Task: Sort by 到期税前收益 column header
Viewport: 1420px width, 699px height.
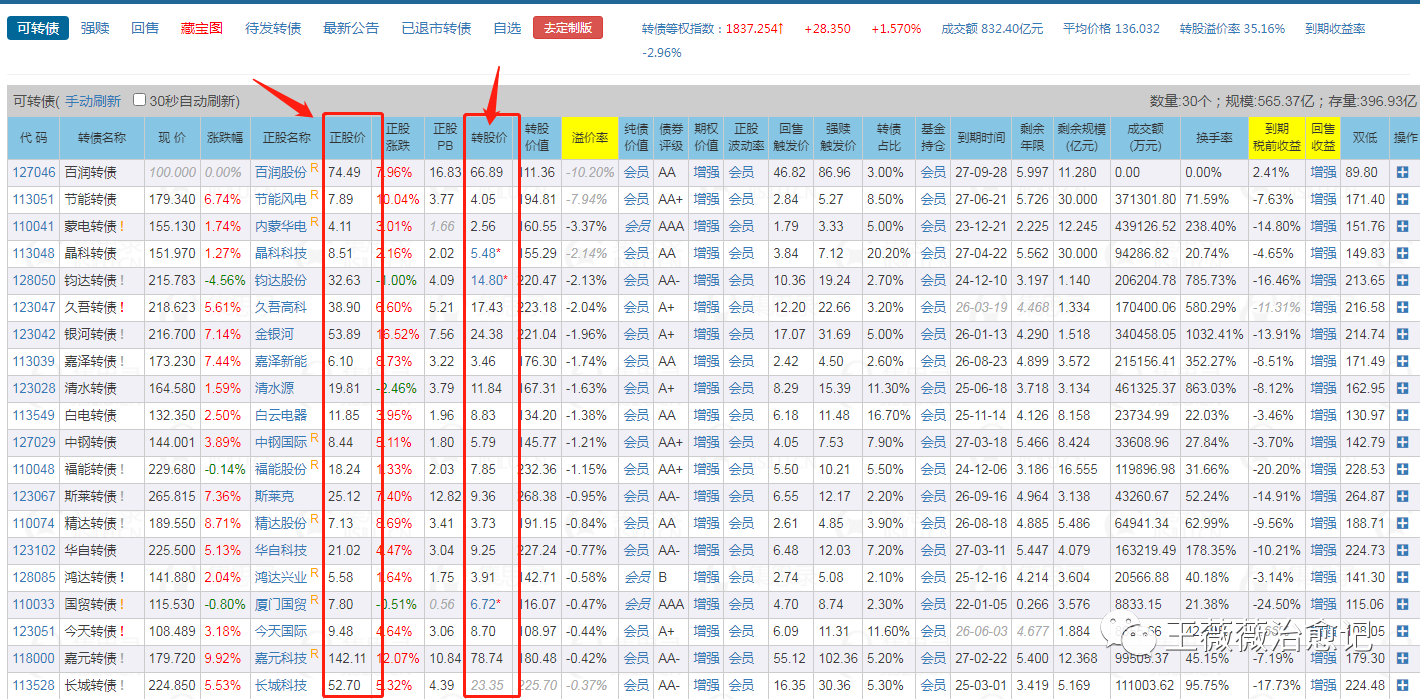Action: click(1276, 138)
